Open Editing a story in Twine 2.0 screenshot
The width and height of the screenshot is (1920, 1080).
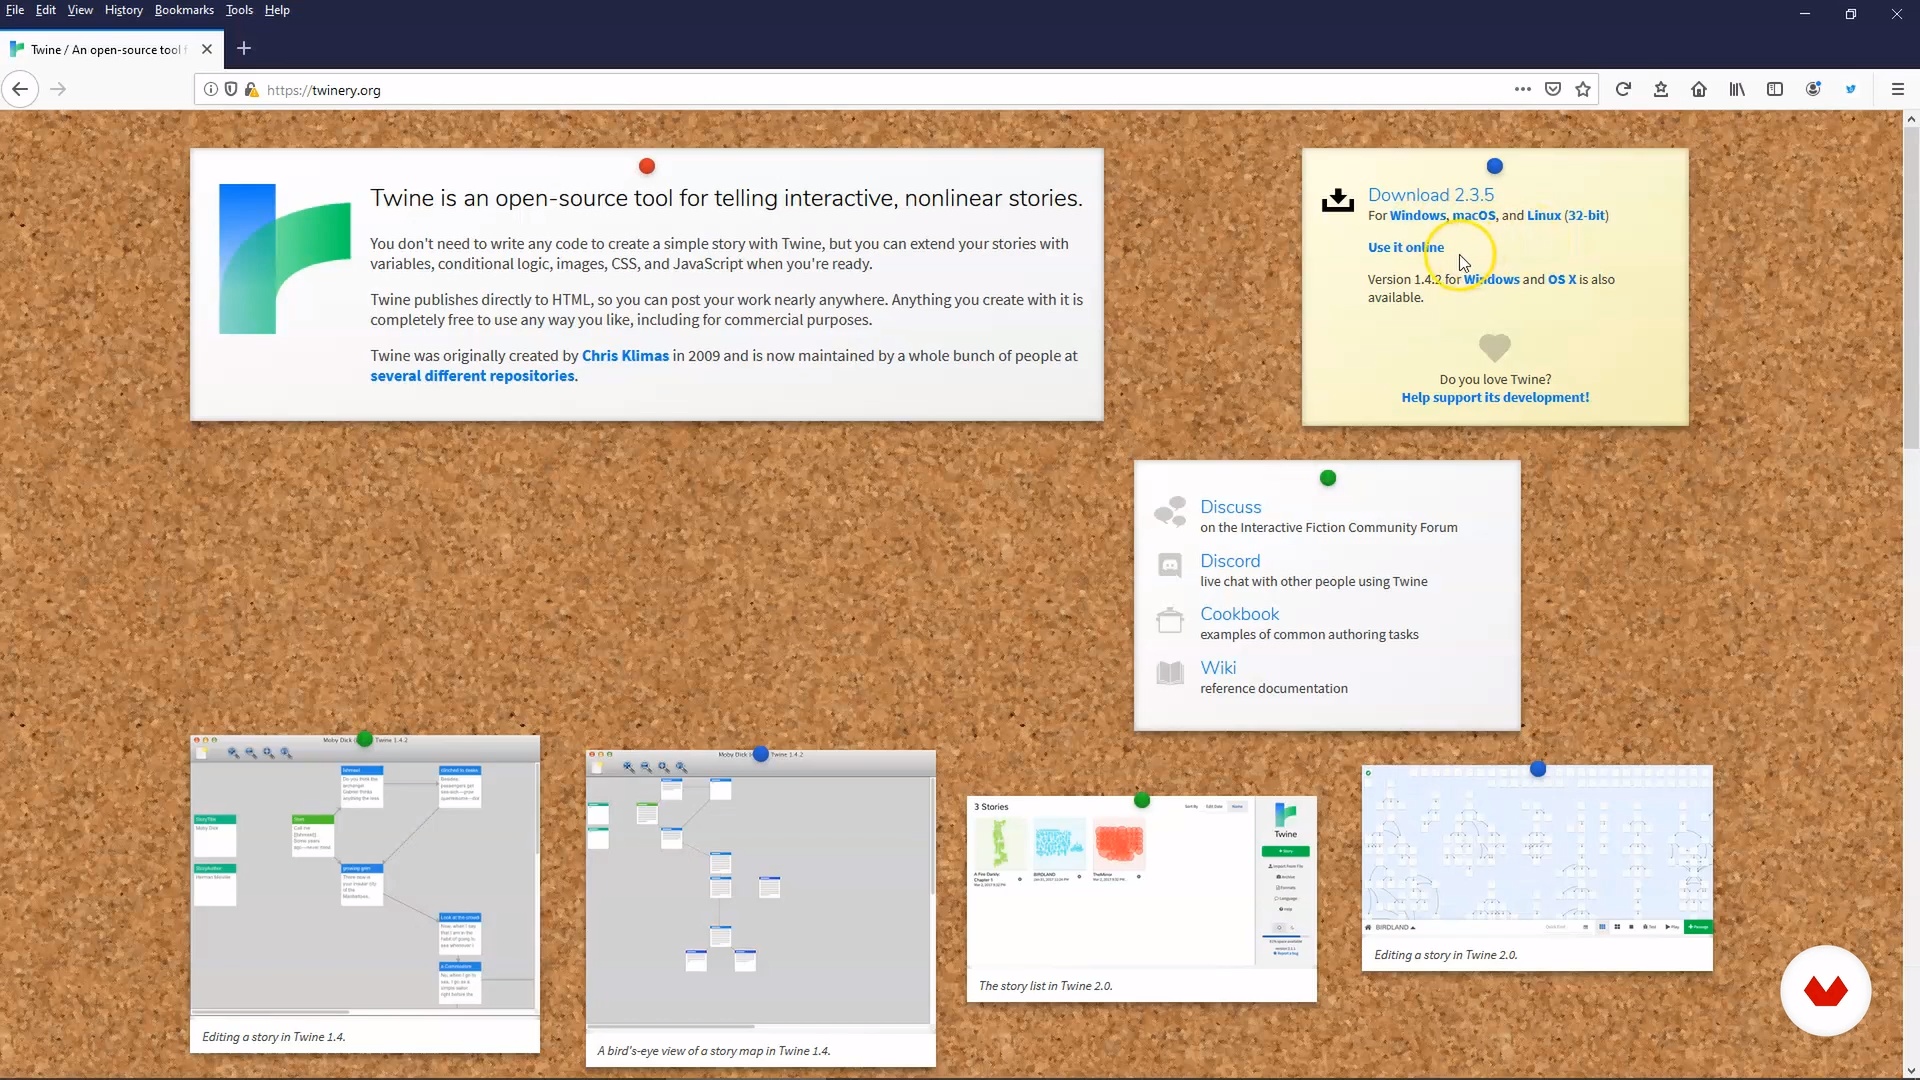(1537, 867)
